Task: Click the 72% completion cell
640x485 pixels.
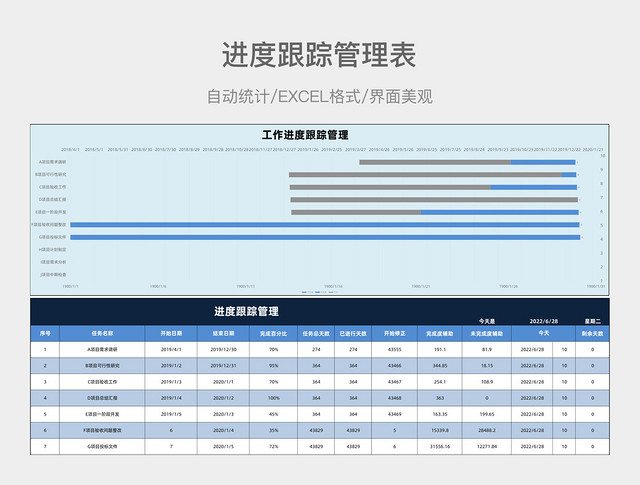Action: (273, 447)
